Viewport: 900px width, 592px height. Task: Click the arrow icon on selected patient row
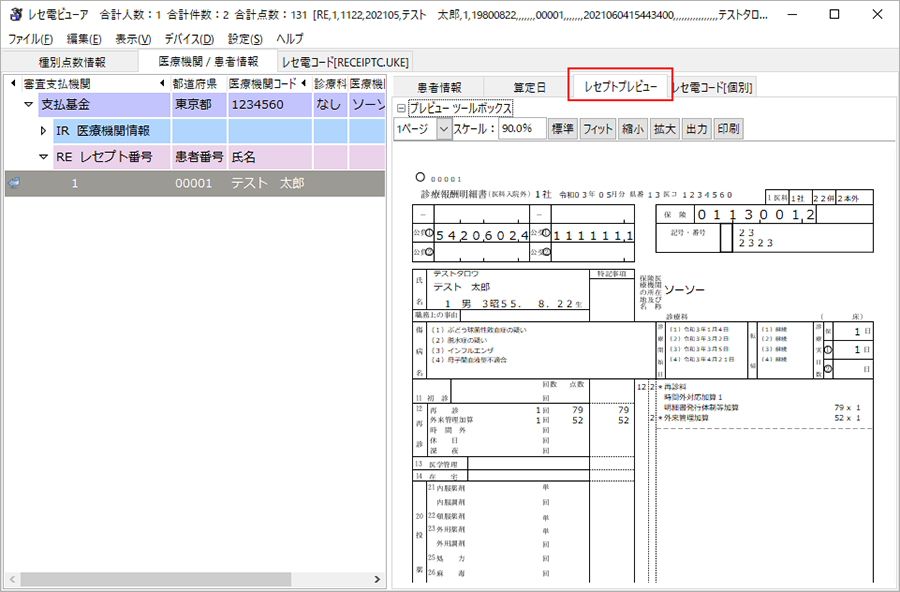pyautogui.click(x=15, y=183)
